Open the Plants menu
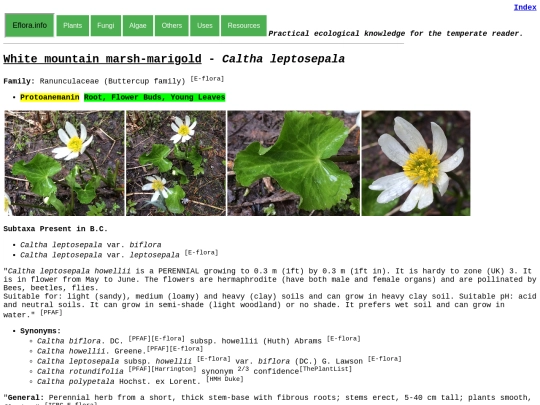The width and height of the screenshot is (540, 405). [73, 25]
